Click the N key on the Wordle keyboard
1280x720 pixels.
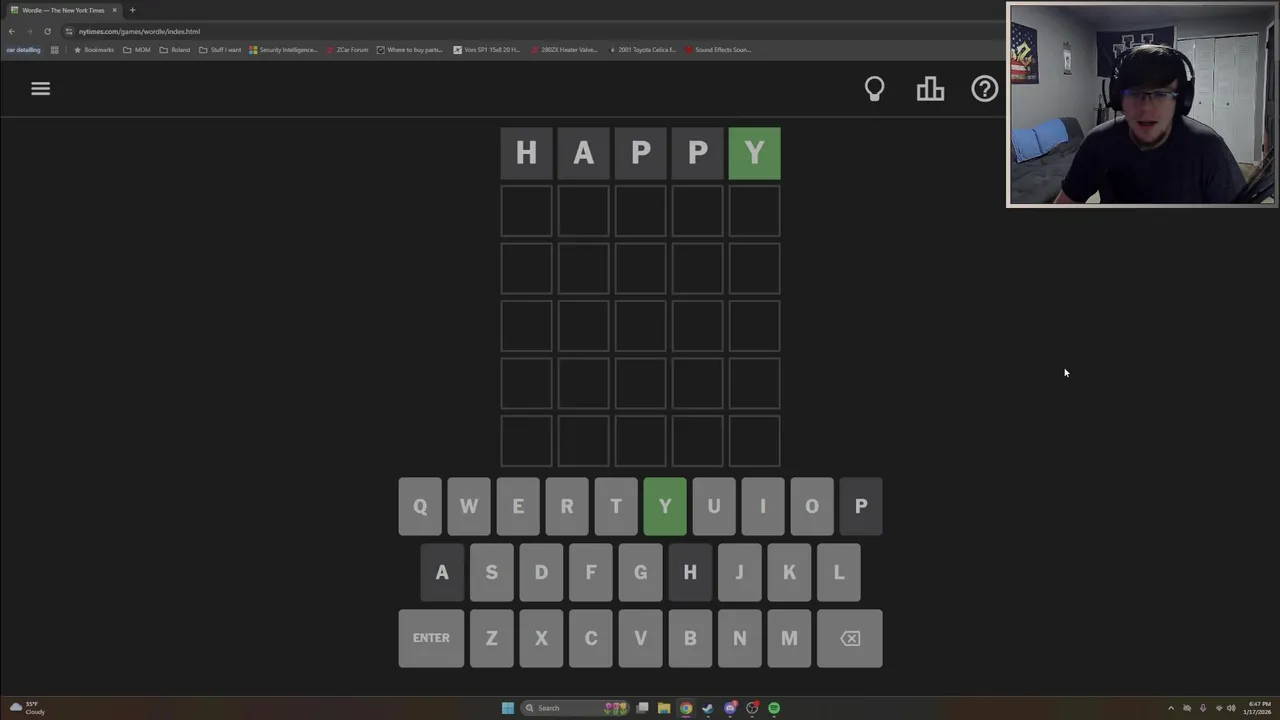click(x=739, y=638)
